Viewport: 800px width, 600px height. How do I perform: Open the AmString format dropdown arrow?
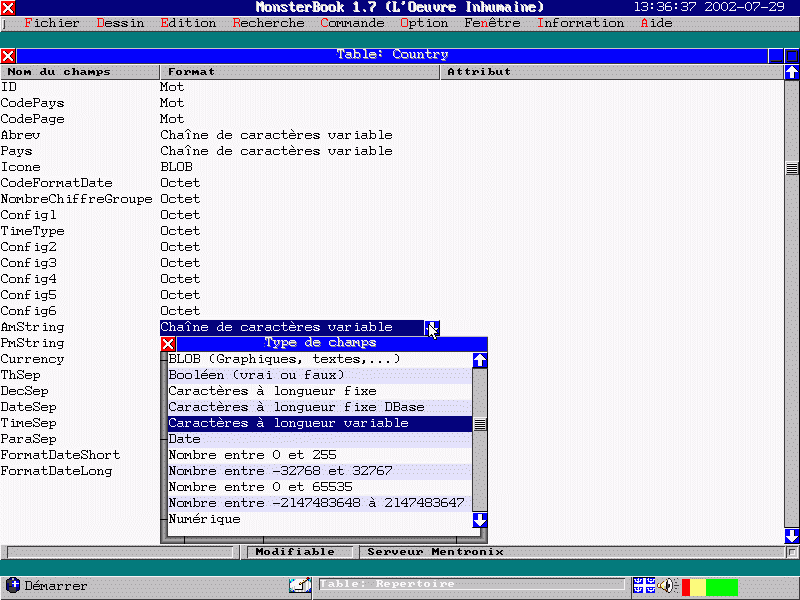pyautogui.click(x=431, y=327)
